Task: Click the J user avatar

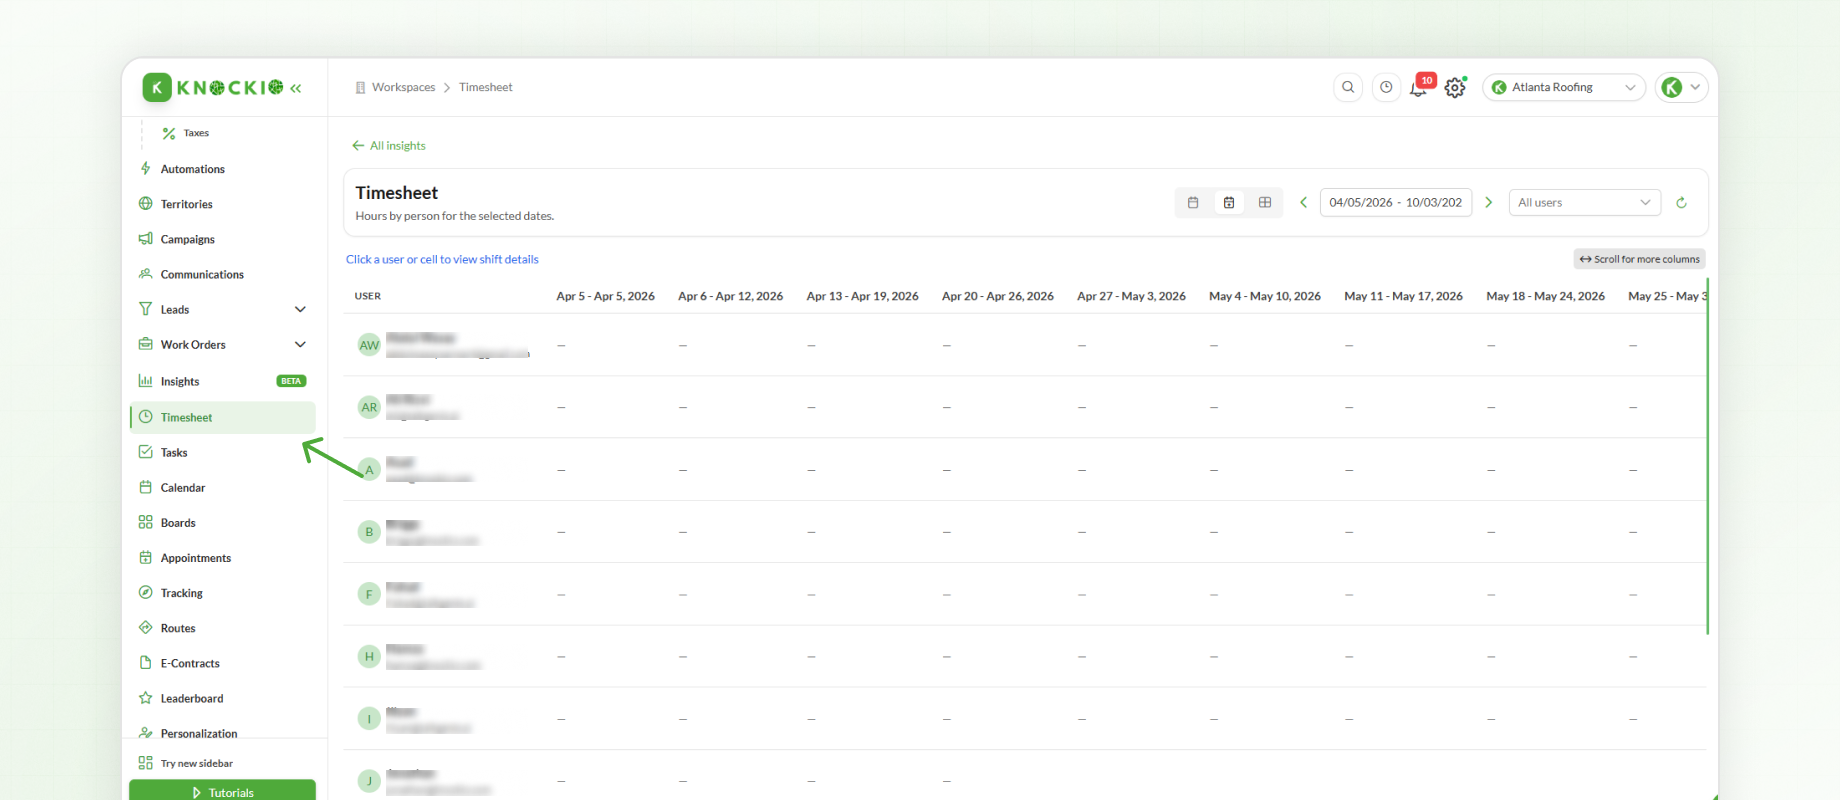Action: [x=369, y=781]
